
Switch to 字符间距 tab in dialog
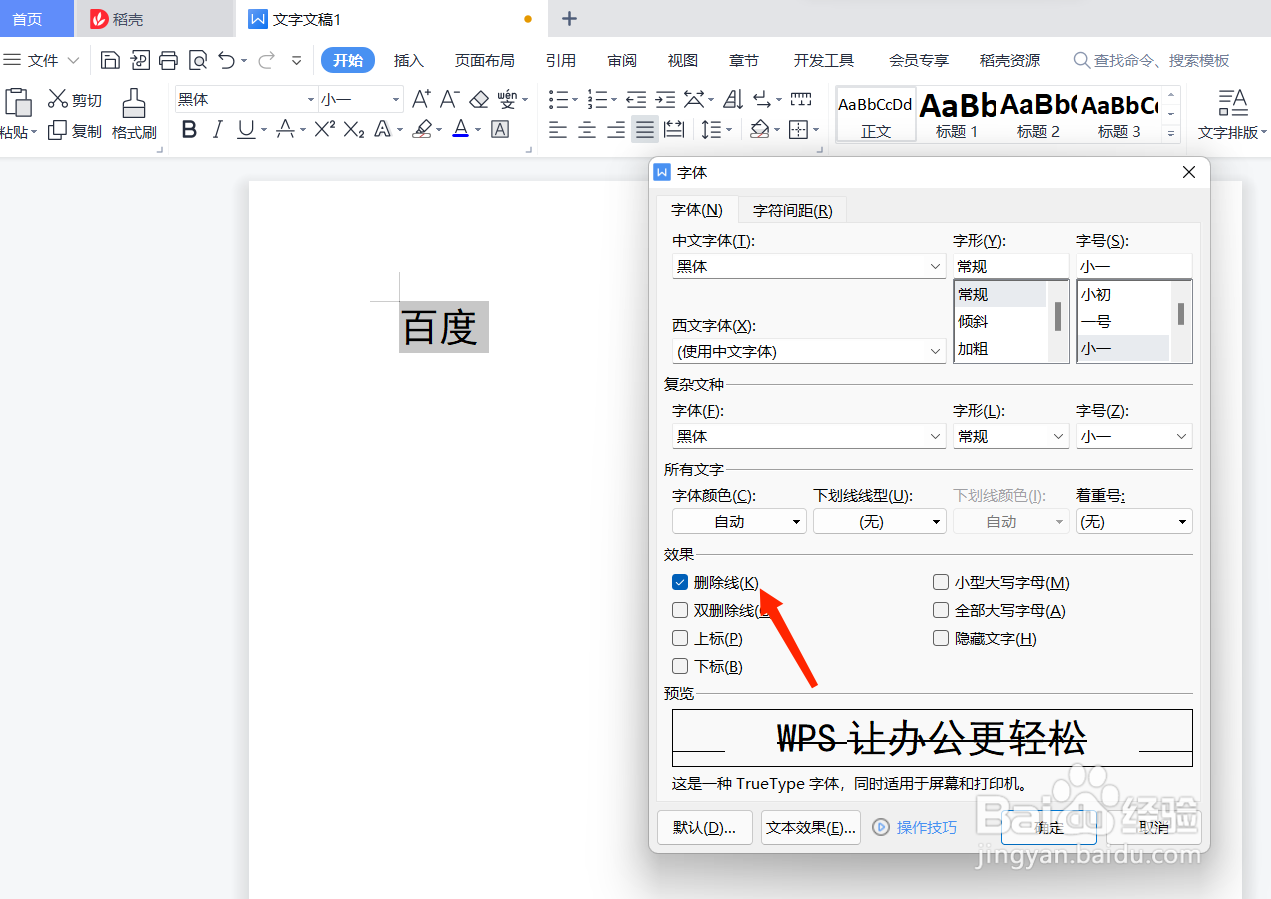coord(793,210)
